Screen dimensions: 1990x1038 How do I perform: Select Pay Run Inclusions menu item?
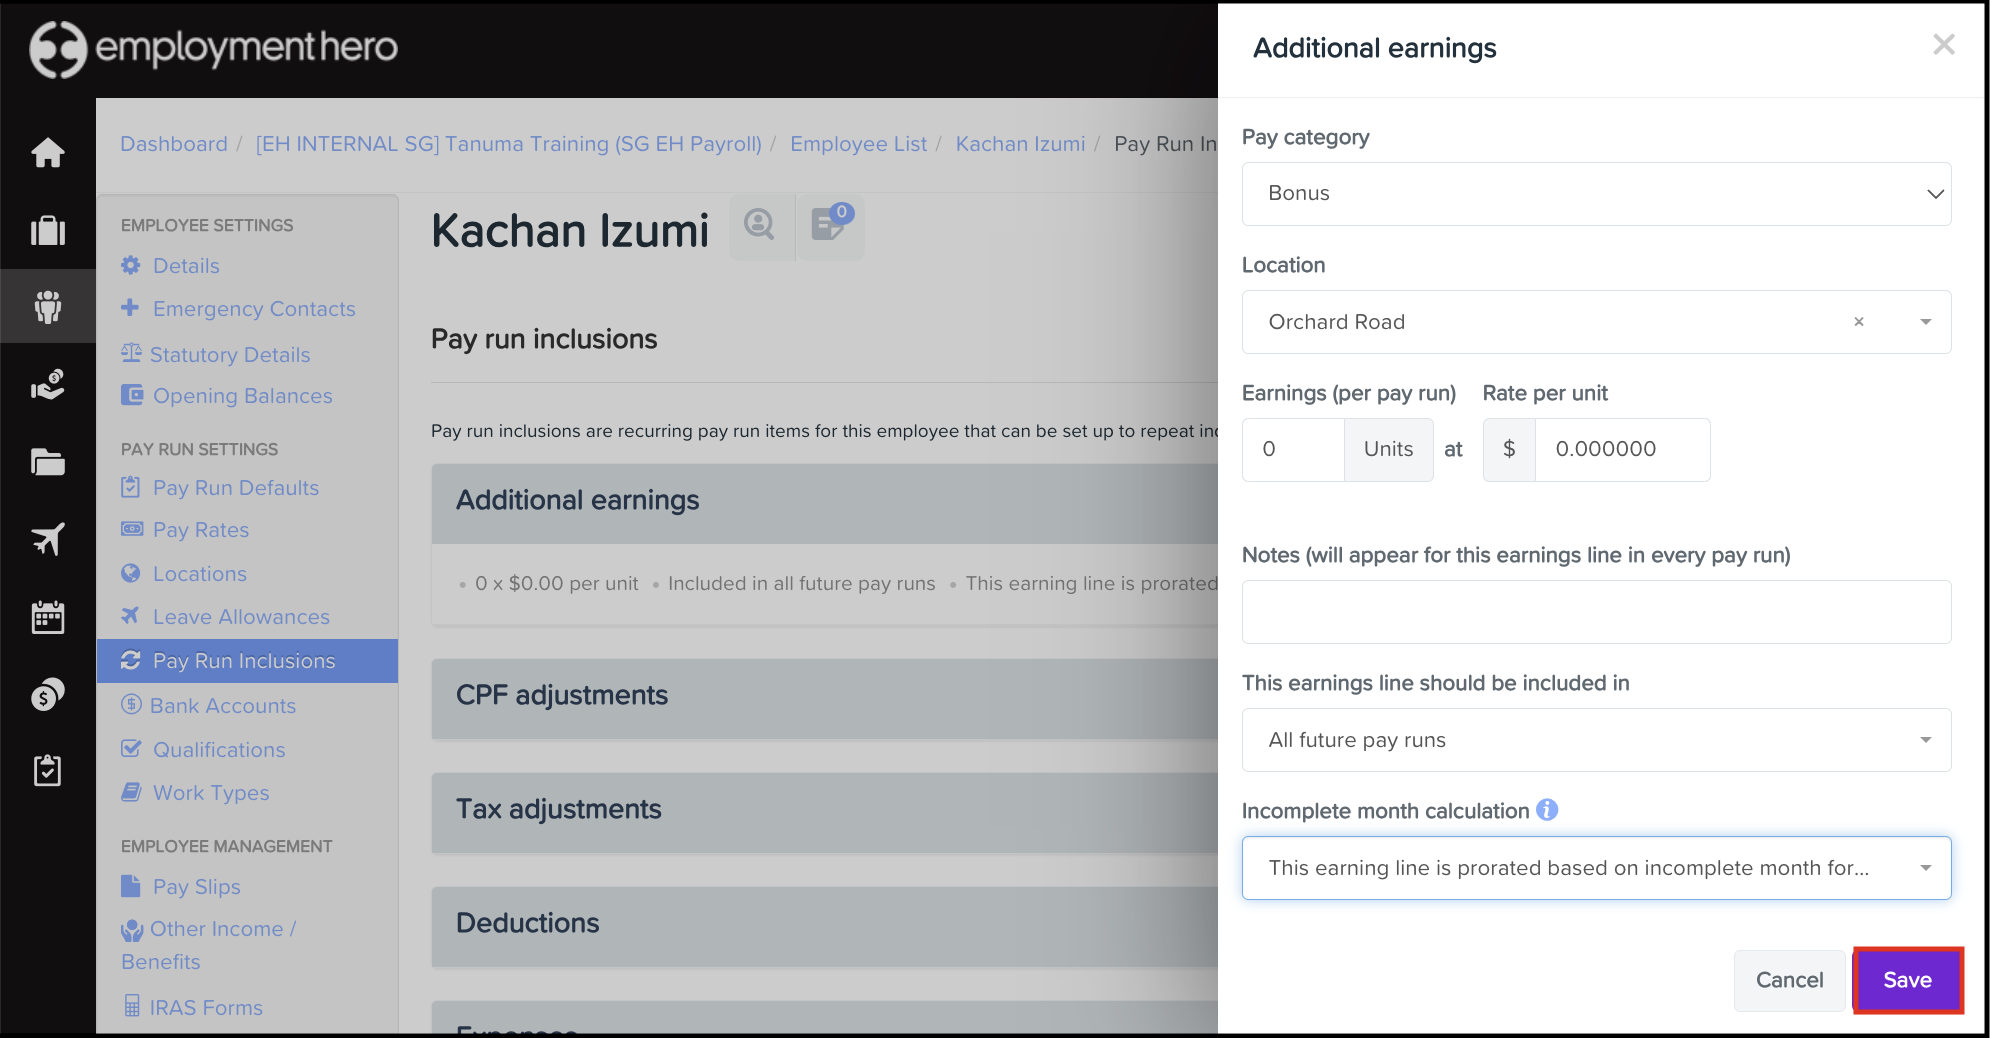pos(247,661)
